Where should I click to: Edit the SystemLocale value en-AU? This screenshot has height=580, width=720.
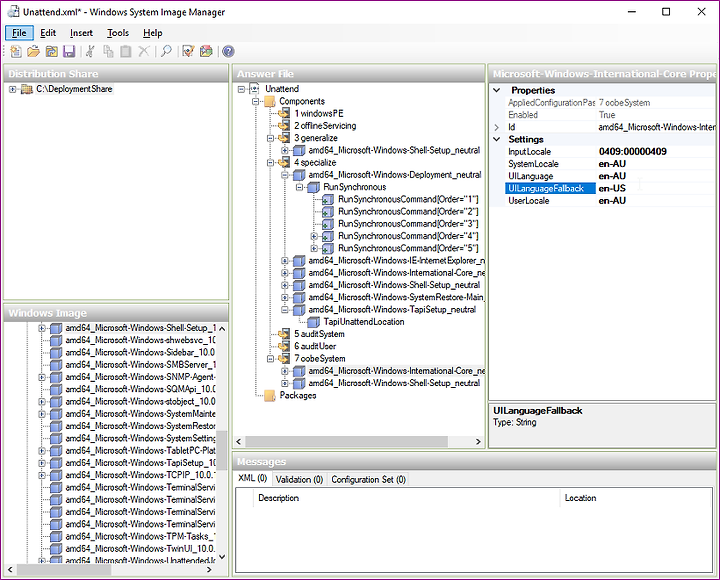pyautogui.click(x=655, y=164)
